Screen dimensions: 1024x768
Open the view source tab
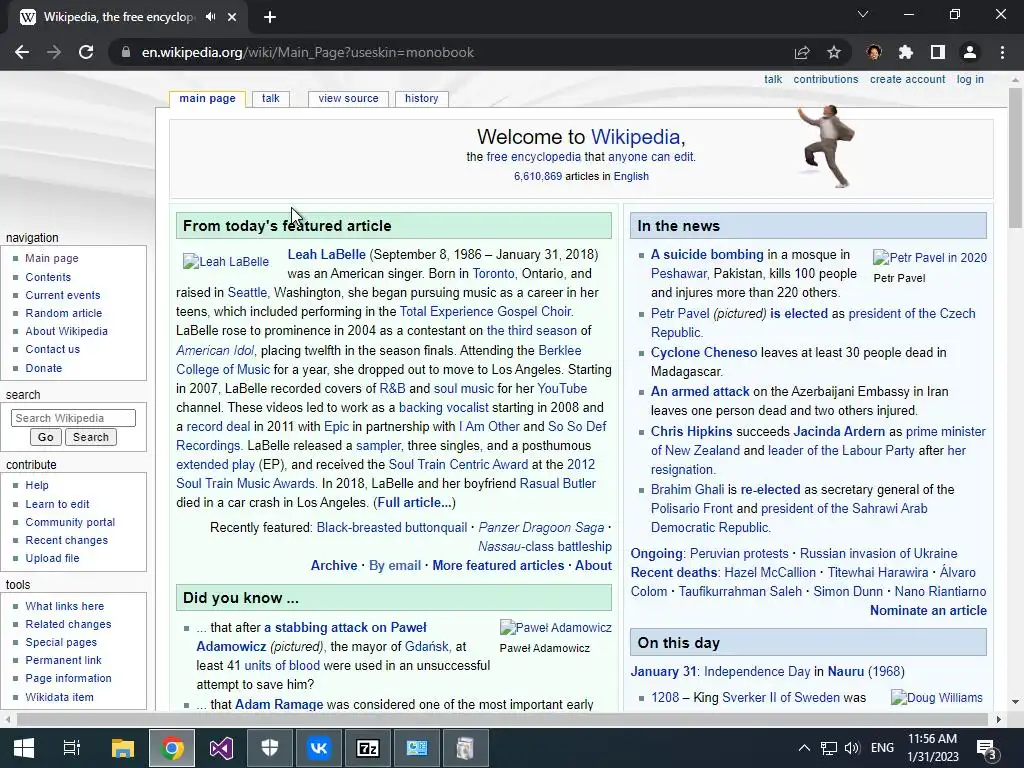click(x=348, y=99)
